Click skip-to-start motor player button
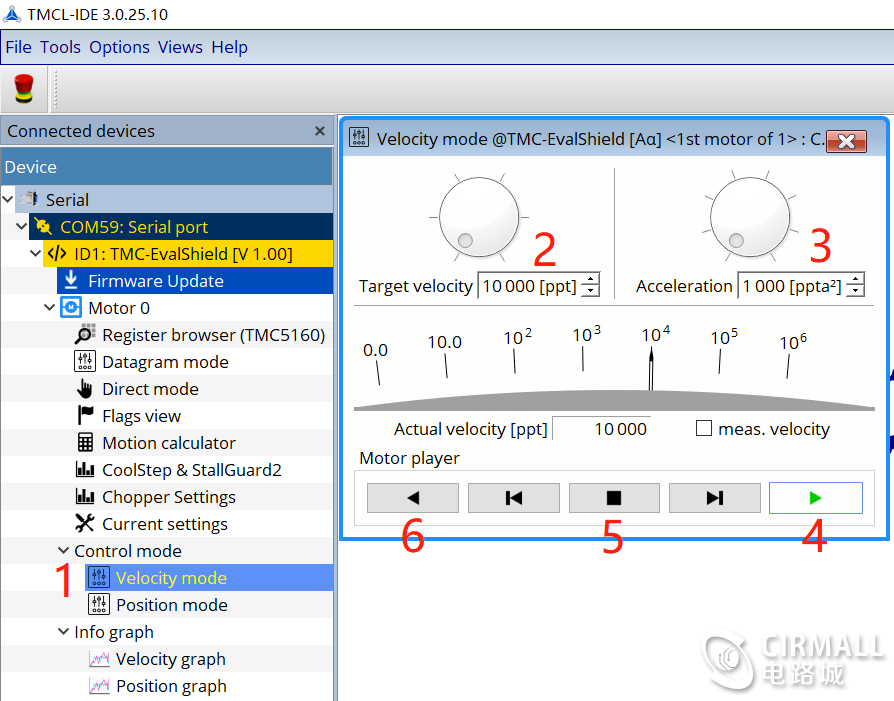The height and width of the screenshot is (701, 894). tap(513, 498)
